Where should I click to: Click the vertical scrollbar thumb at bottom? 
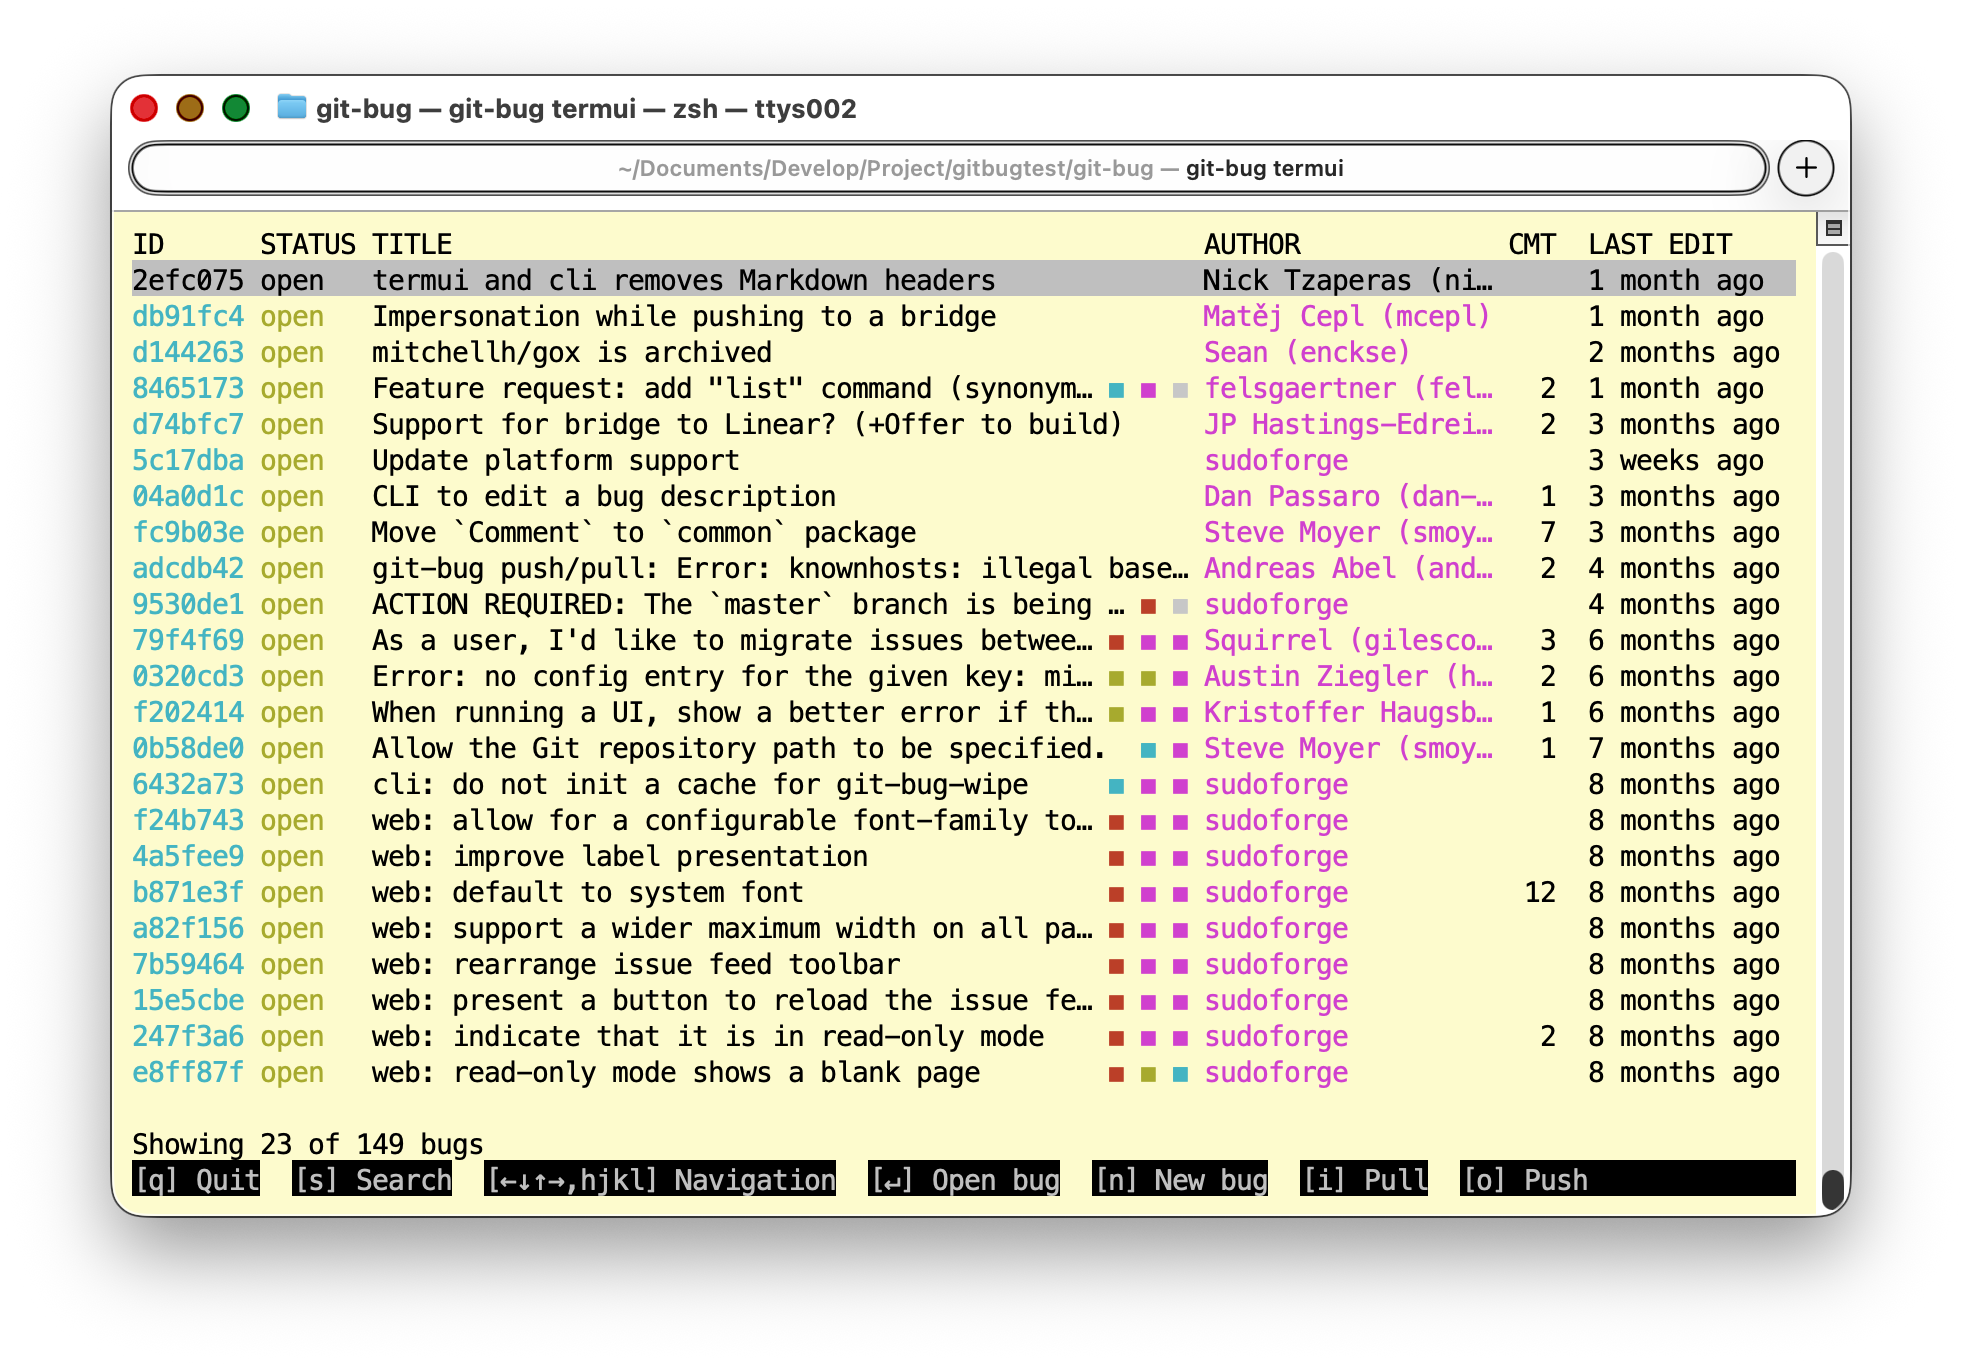tap(1832, 1189)
